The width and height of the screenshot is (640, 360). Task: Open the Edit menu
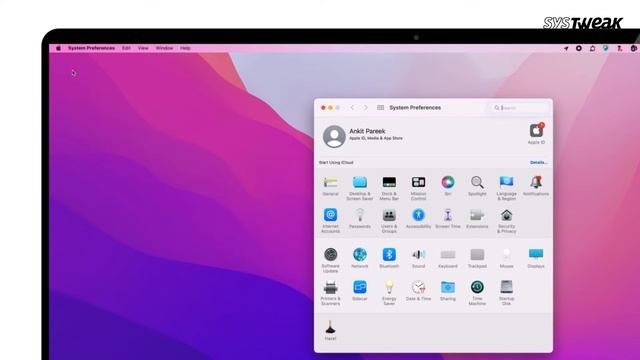[x=126, y=48]
